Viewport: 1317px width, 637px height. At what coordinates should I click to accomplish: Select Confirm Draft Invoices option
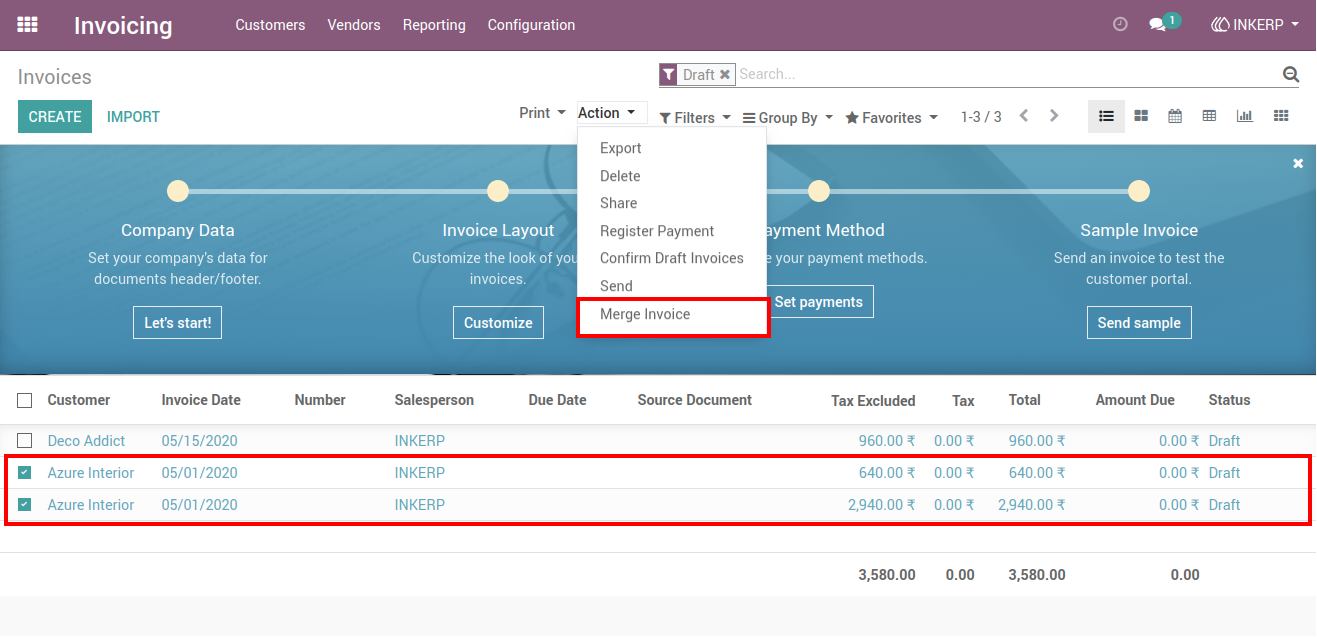[672, 258]
